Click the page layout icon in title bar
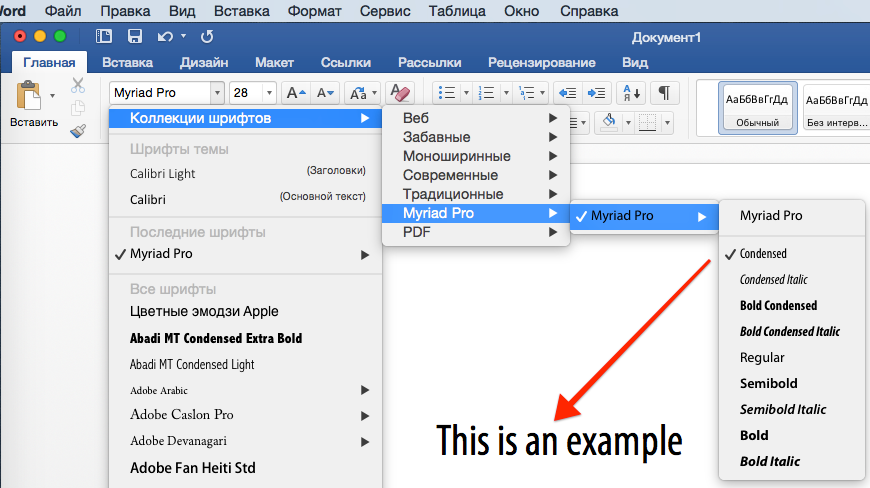The height and width of the screenshot is (488, 870). [x=104, y=37]
